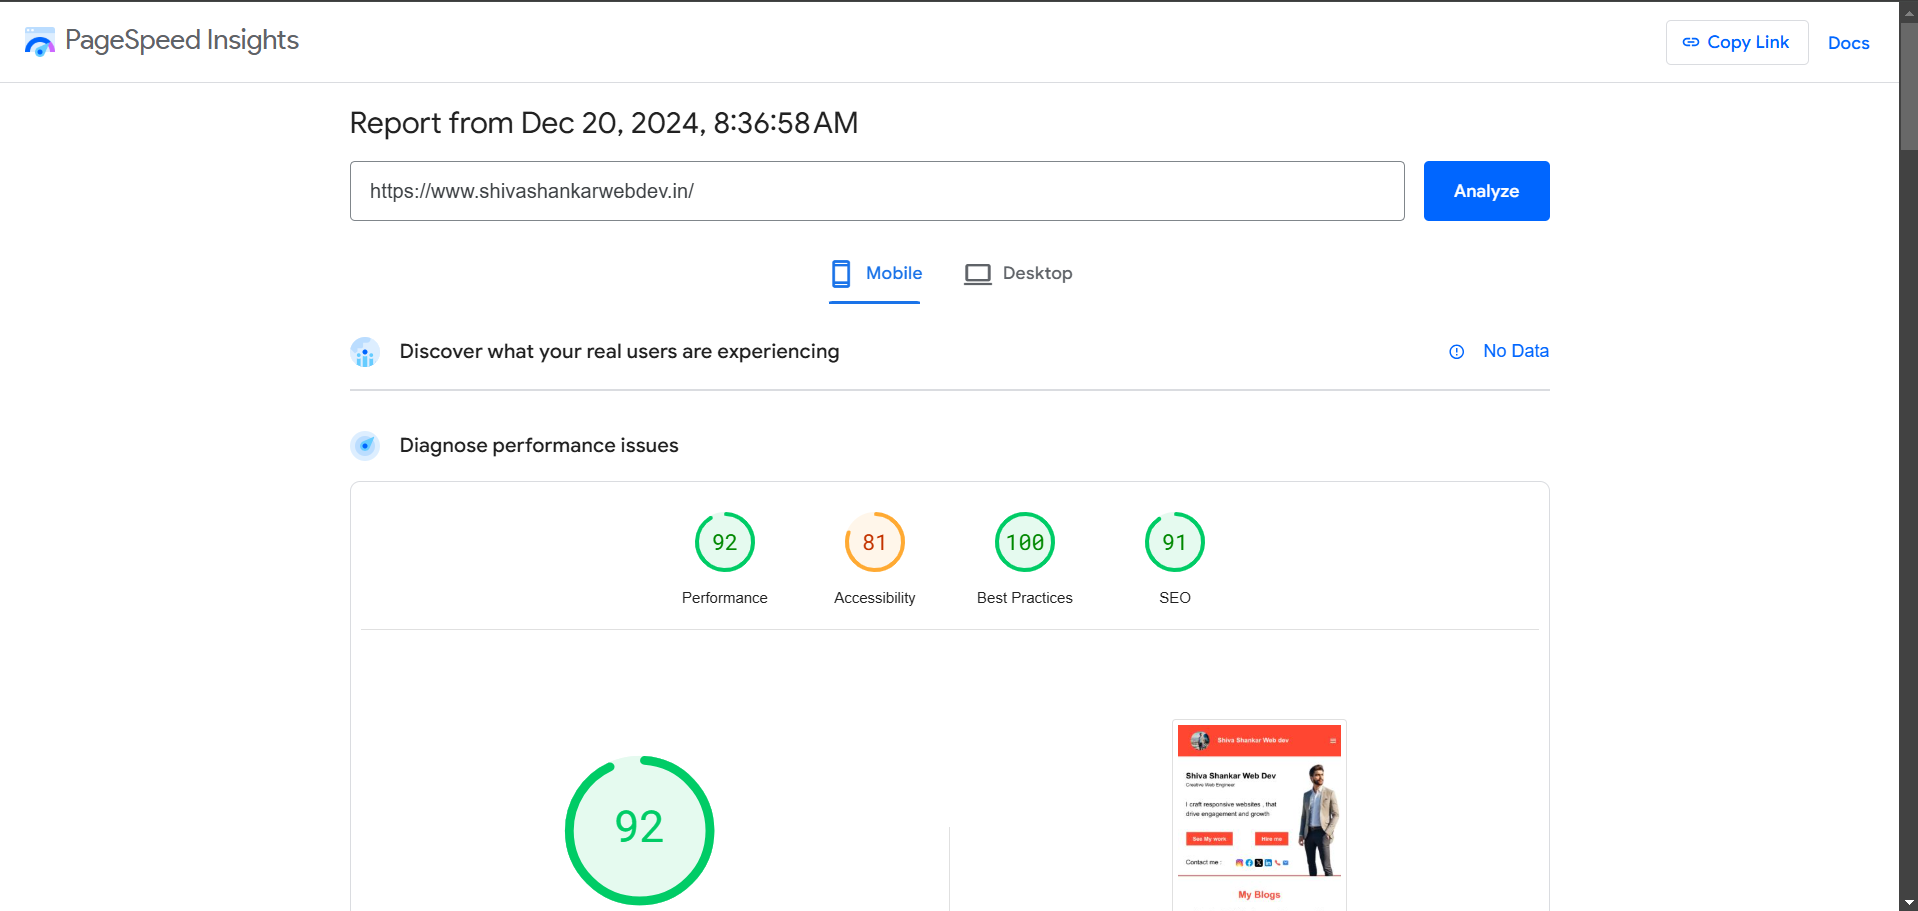Click the large 92 performance gauge
The height and width of the screenshot is (911, 1918).
639,828
